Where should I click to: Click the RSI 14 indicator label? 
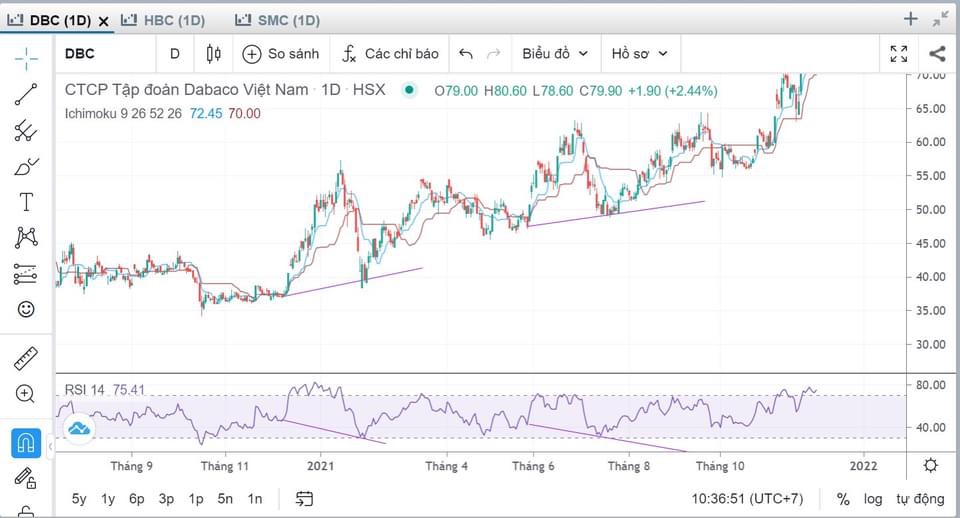point(84,390)
